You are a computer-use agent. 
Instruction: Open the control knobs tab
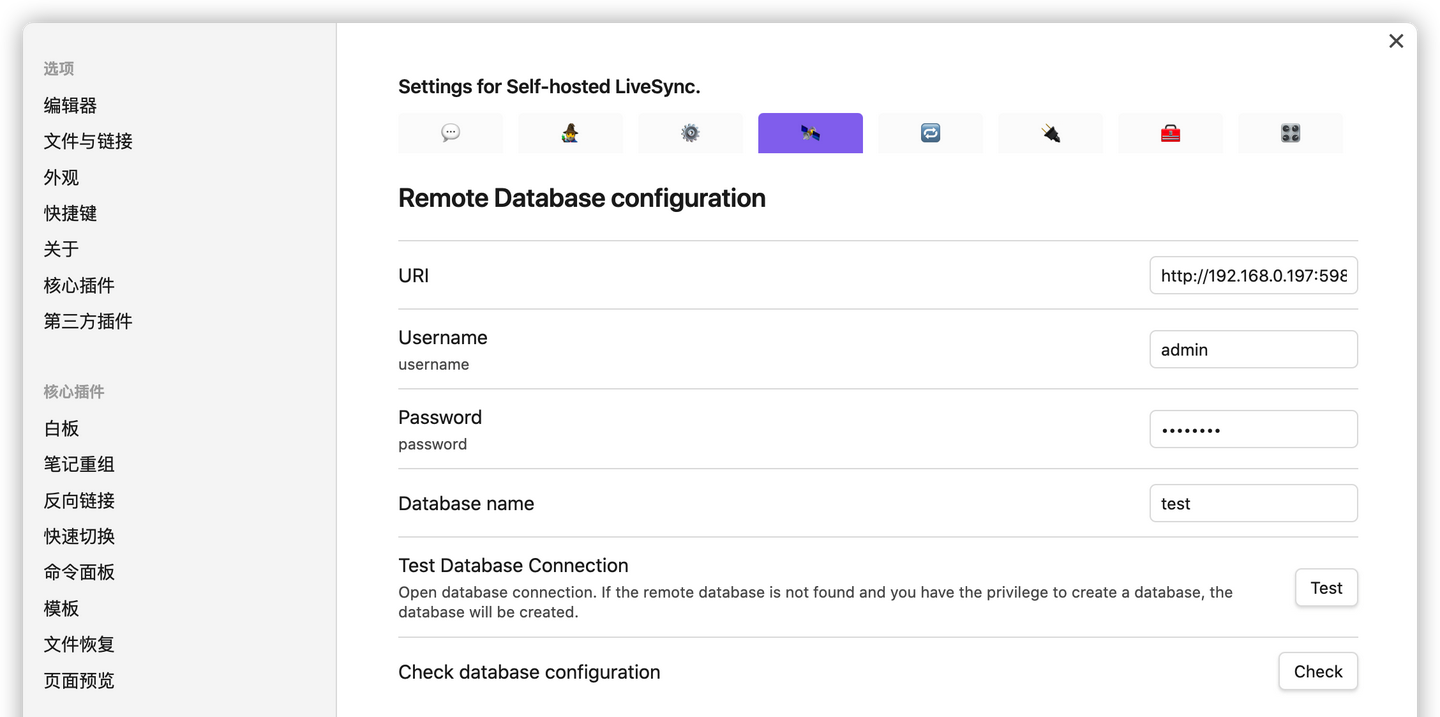tap(1290, 133)
